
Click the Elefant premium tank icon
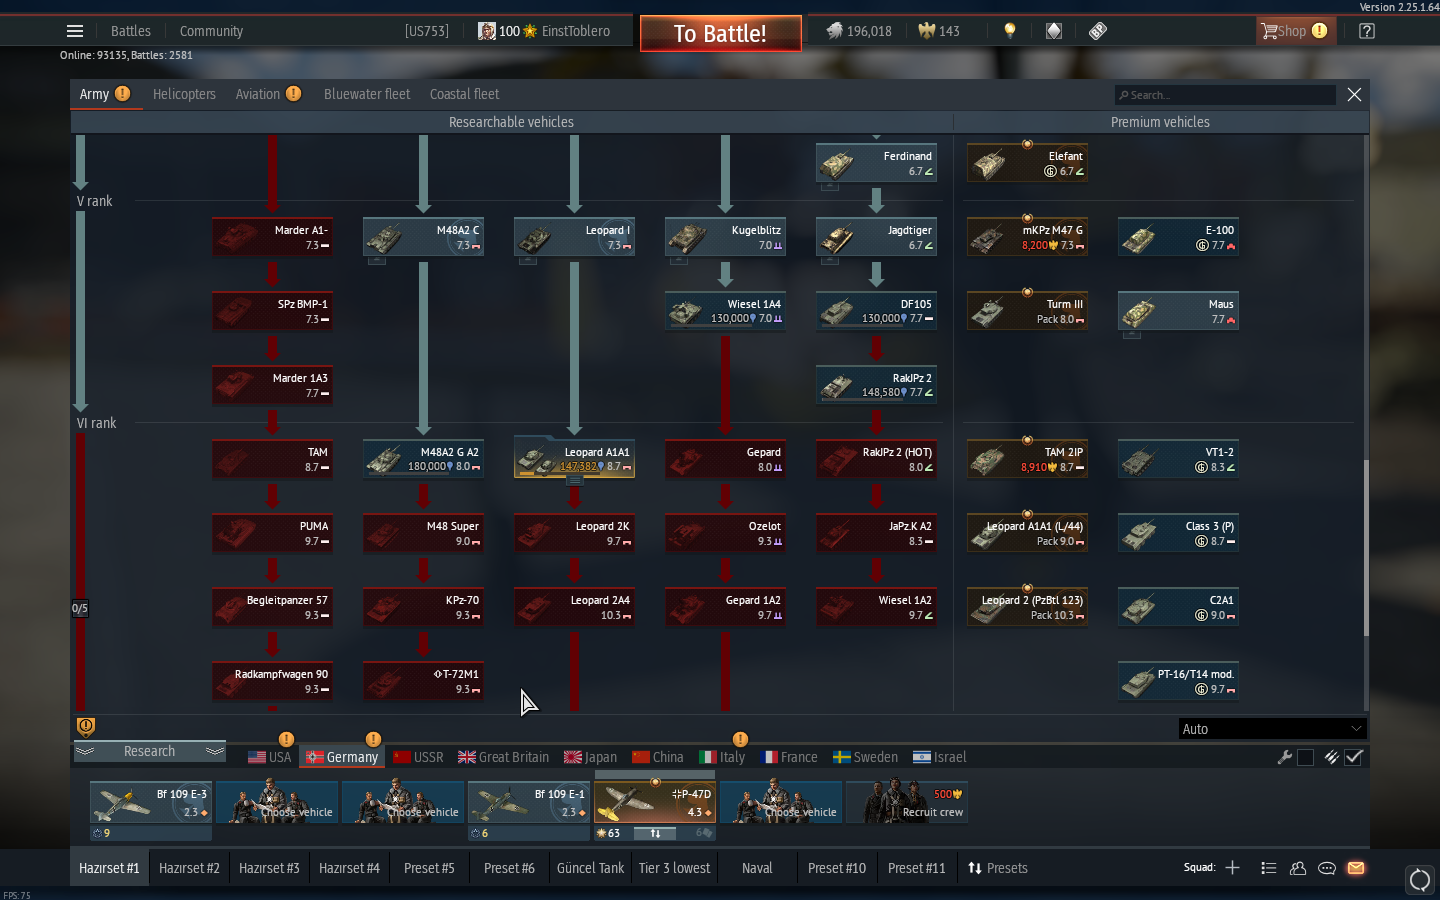click(990, 163)
